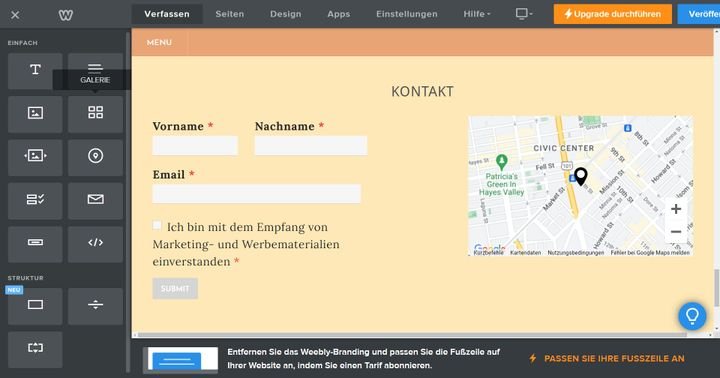
Task: Open the lightbulb help tips button
Action: (x=692, y=316)
